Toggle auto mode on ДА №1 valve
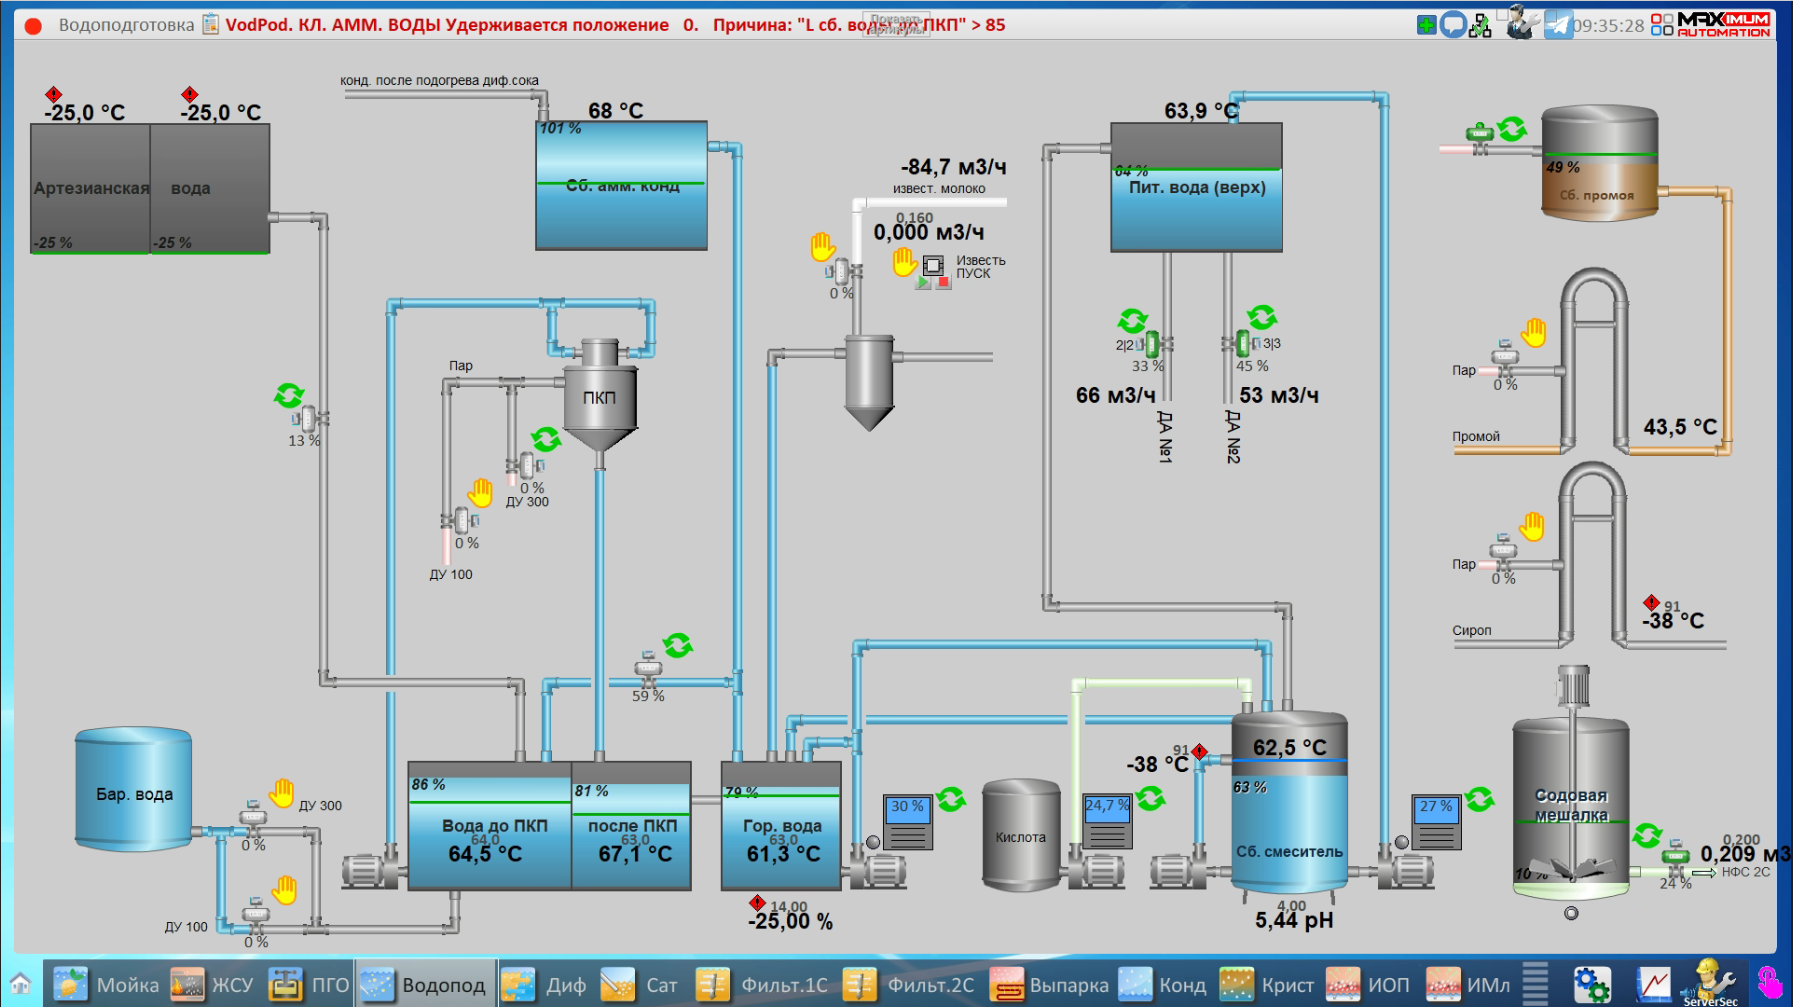The width and height of the screenshot is (1793, 1007). click(1132, 321)
